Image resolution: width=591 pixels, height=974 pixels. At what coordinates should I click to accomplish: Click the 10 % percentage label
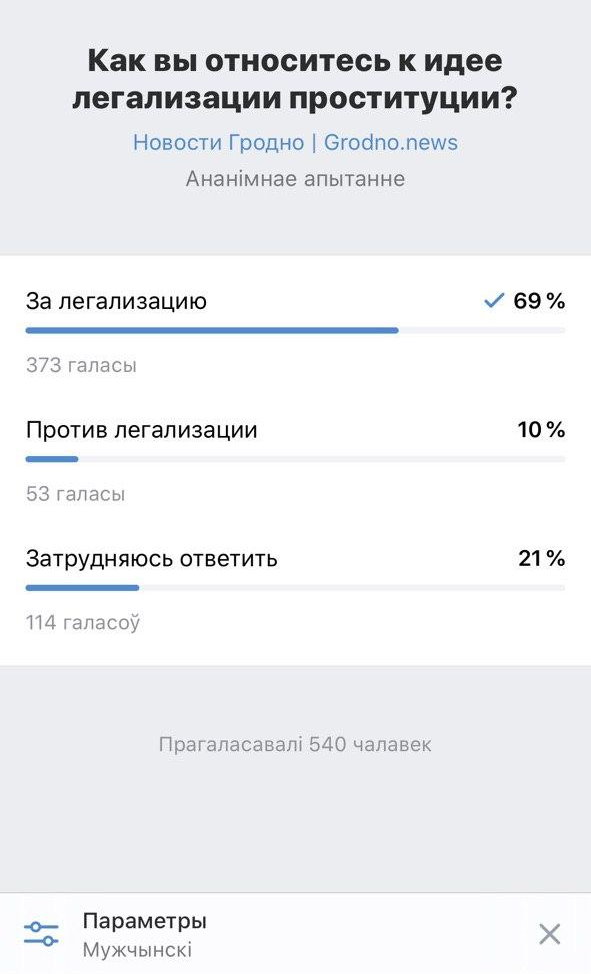click(541, 428)
